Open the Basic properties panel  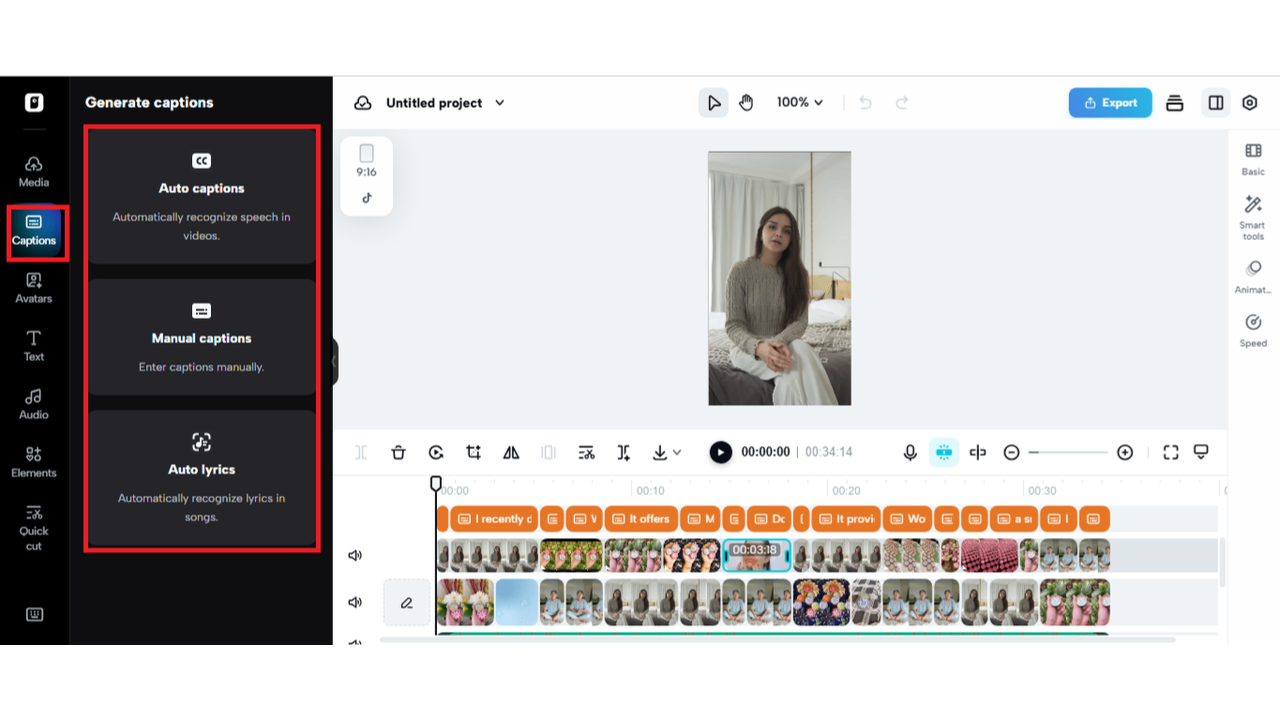[1253, 159]
